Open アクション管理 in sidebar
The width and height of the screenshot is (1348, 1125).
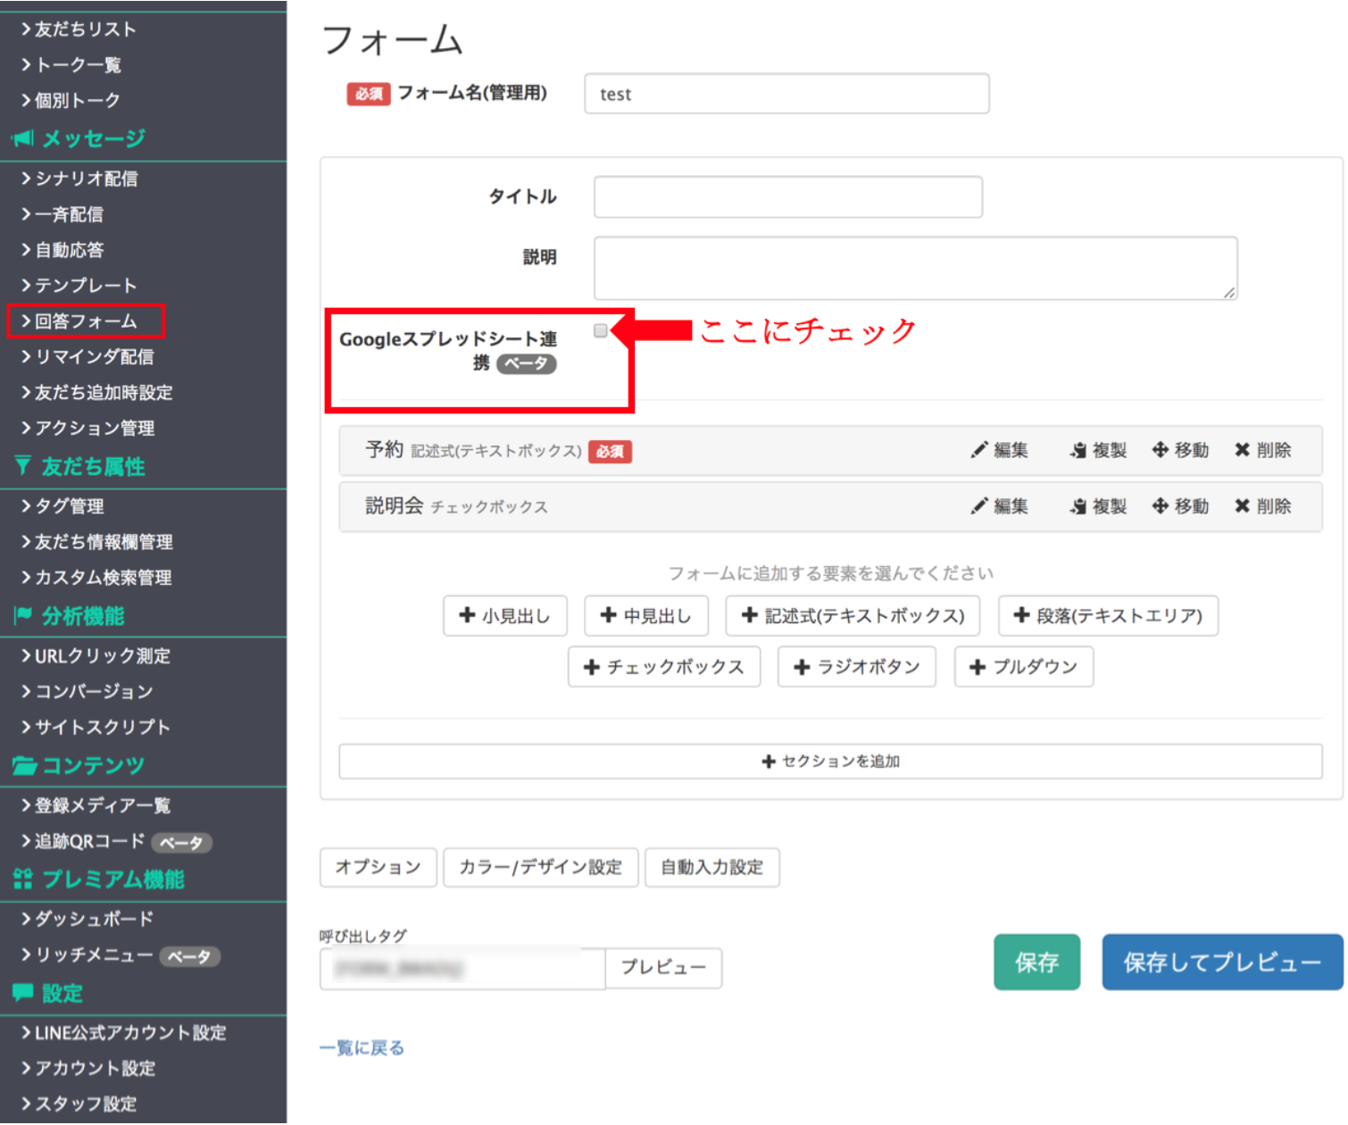(95, 428)
